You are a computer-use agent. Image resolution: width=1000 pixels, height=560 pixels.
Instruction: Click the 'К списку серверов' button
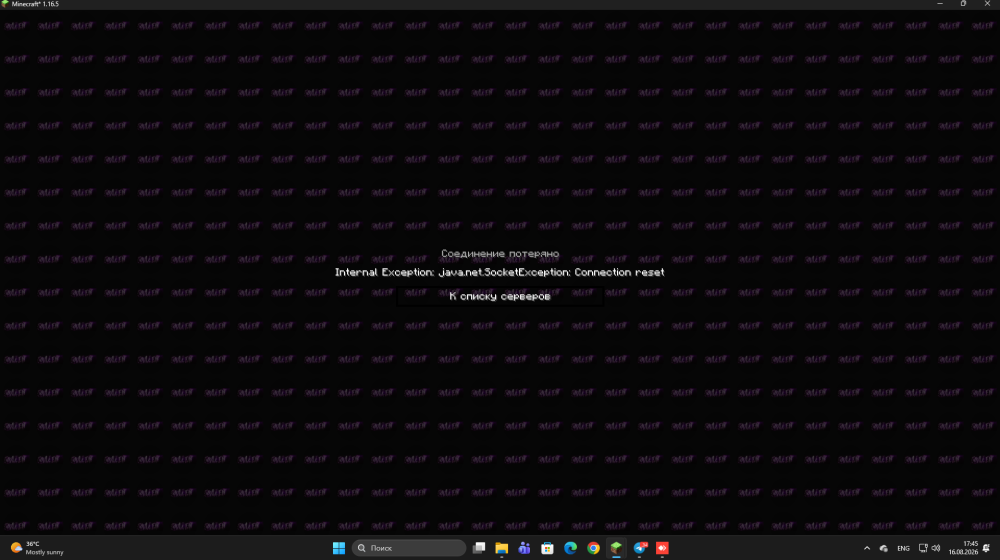[x=500, y=296]
